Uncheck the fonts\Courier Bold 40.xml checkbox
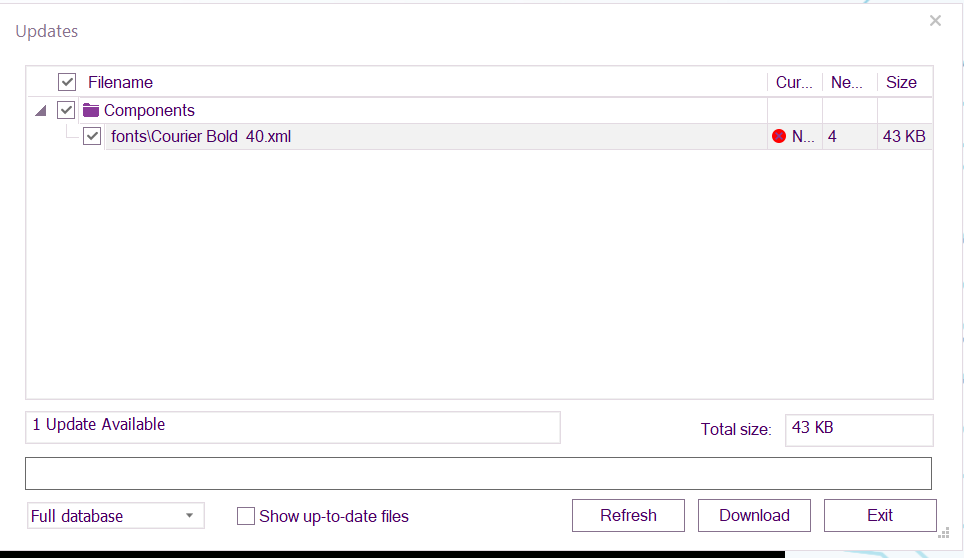Screen dimensions: 964x558 pyautogui.click(x=92, y=136)
